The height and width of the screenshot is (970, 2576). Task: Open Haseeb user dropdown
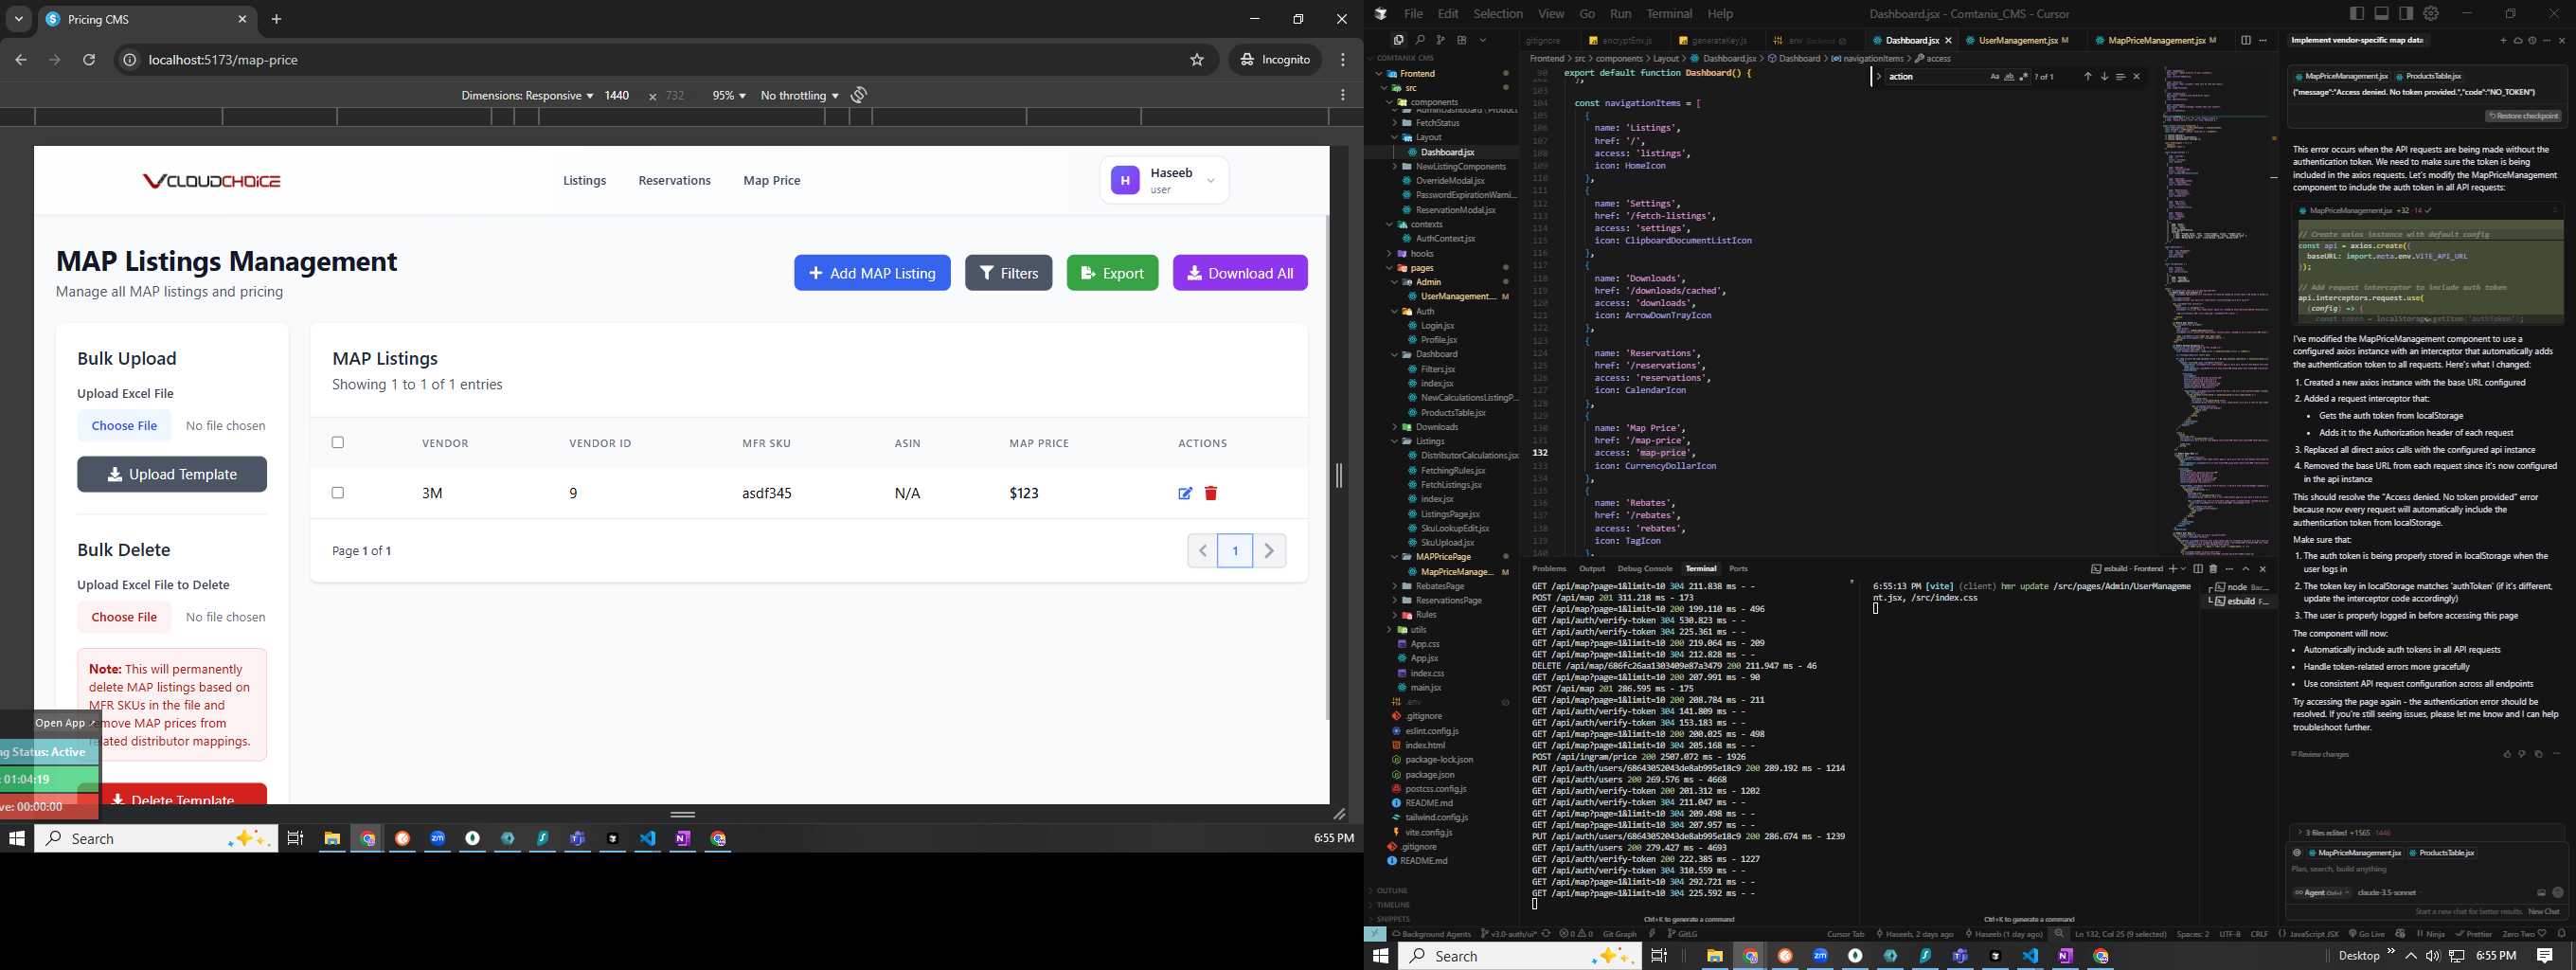pyautogui.click(x=1165, y=180)
